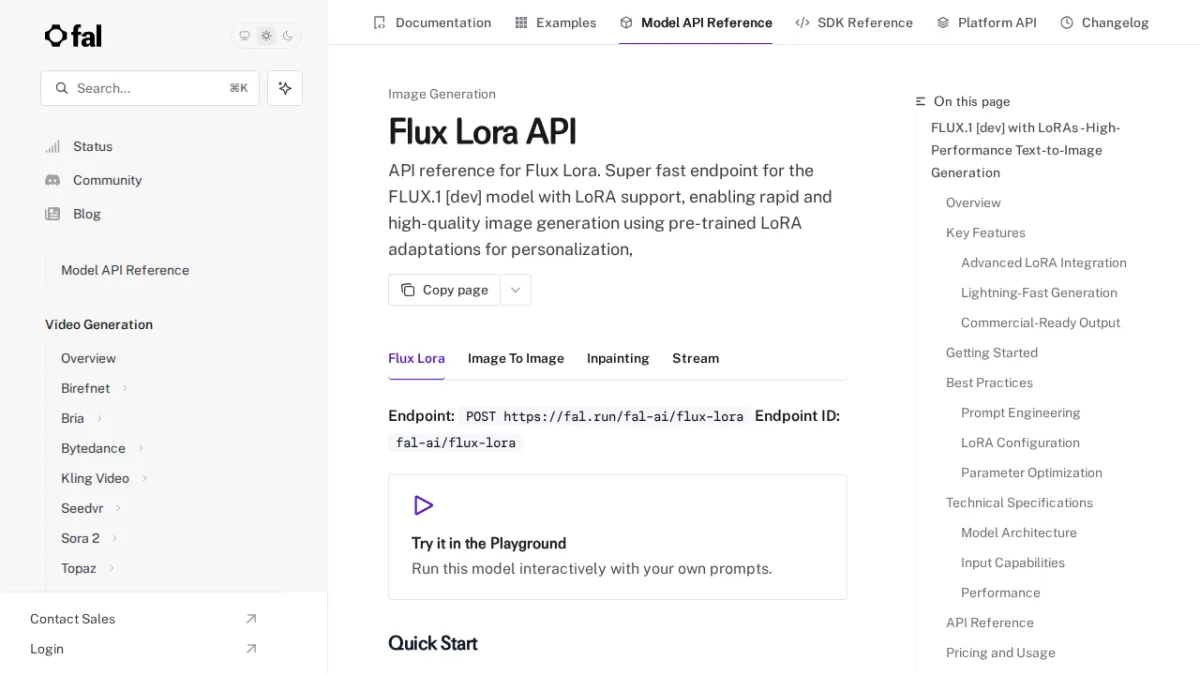The height and width of the screenshot is (675, 1200).
Task: Click the Blog newspaper icon
Action: pos(53,214)
